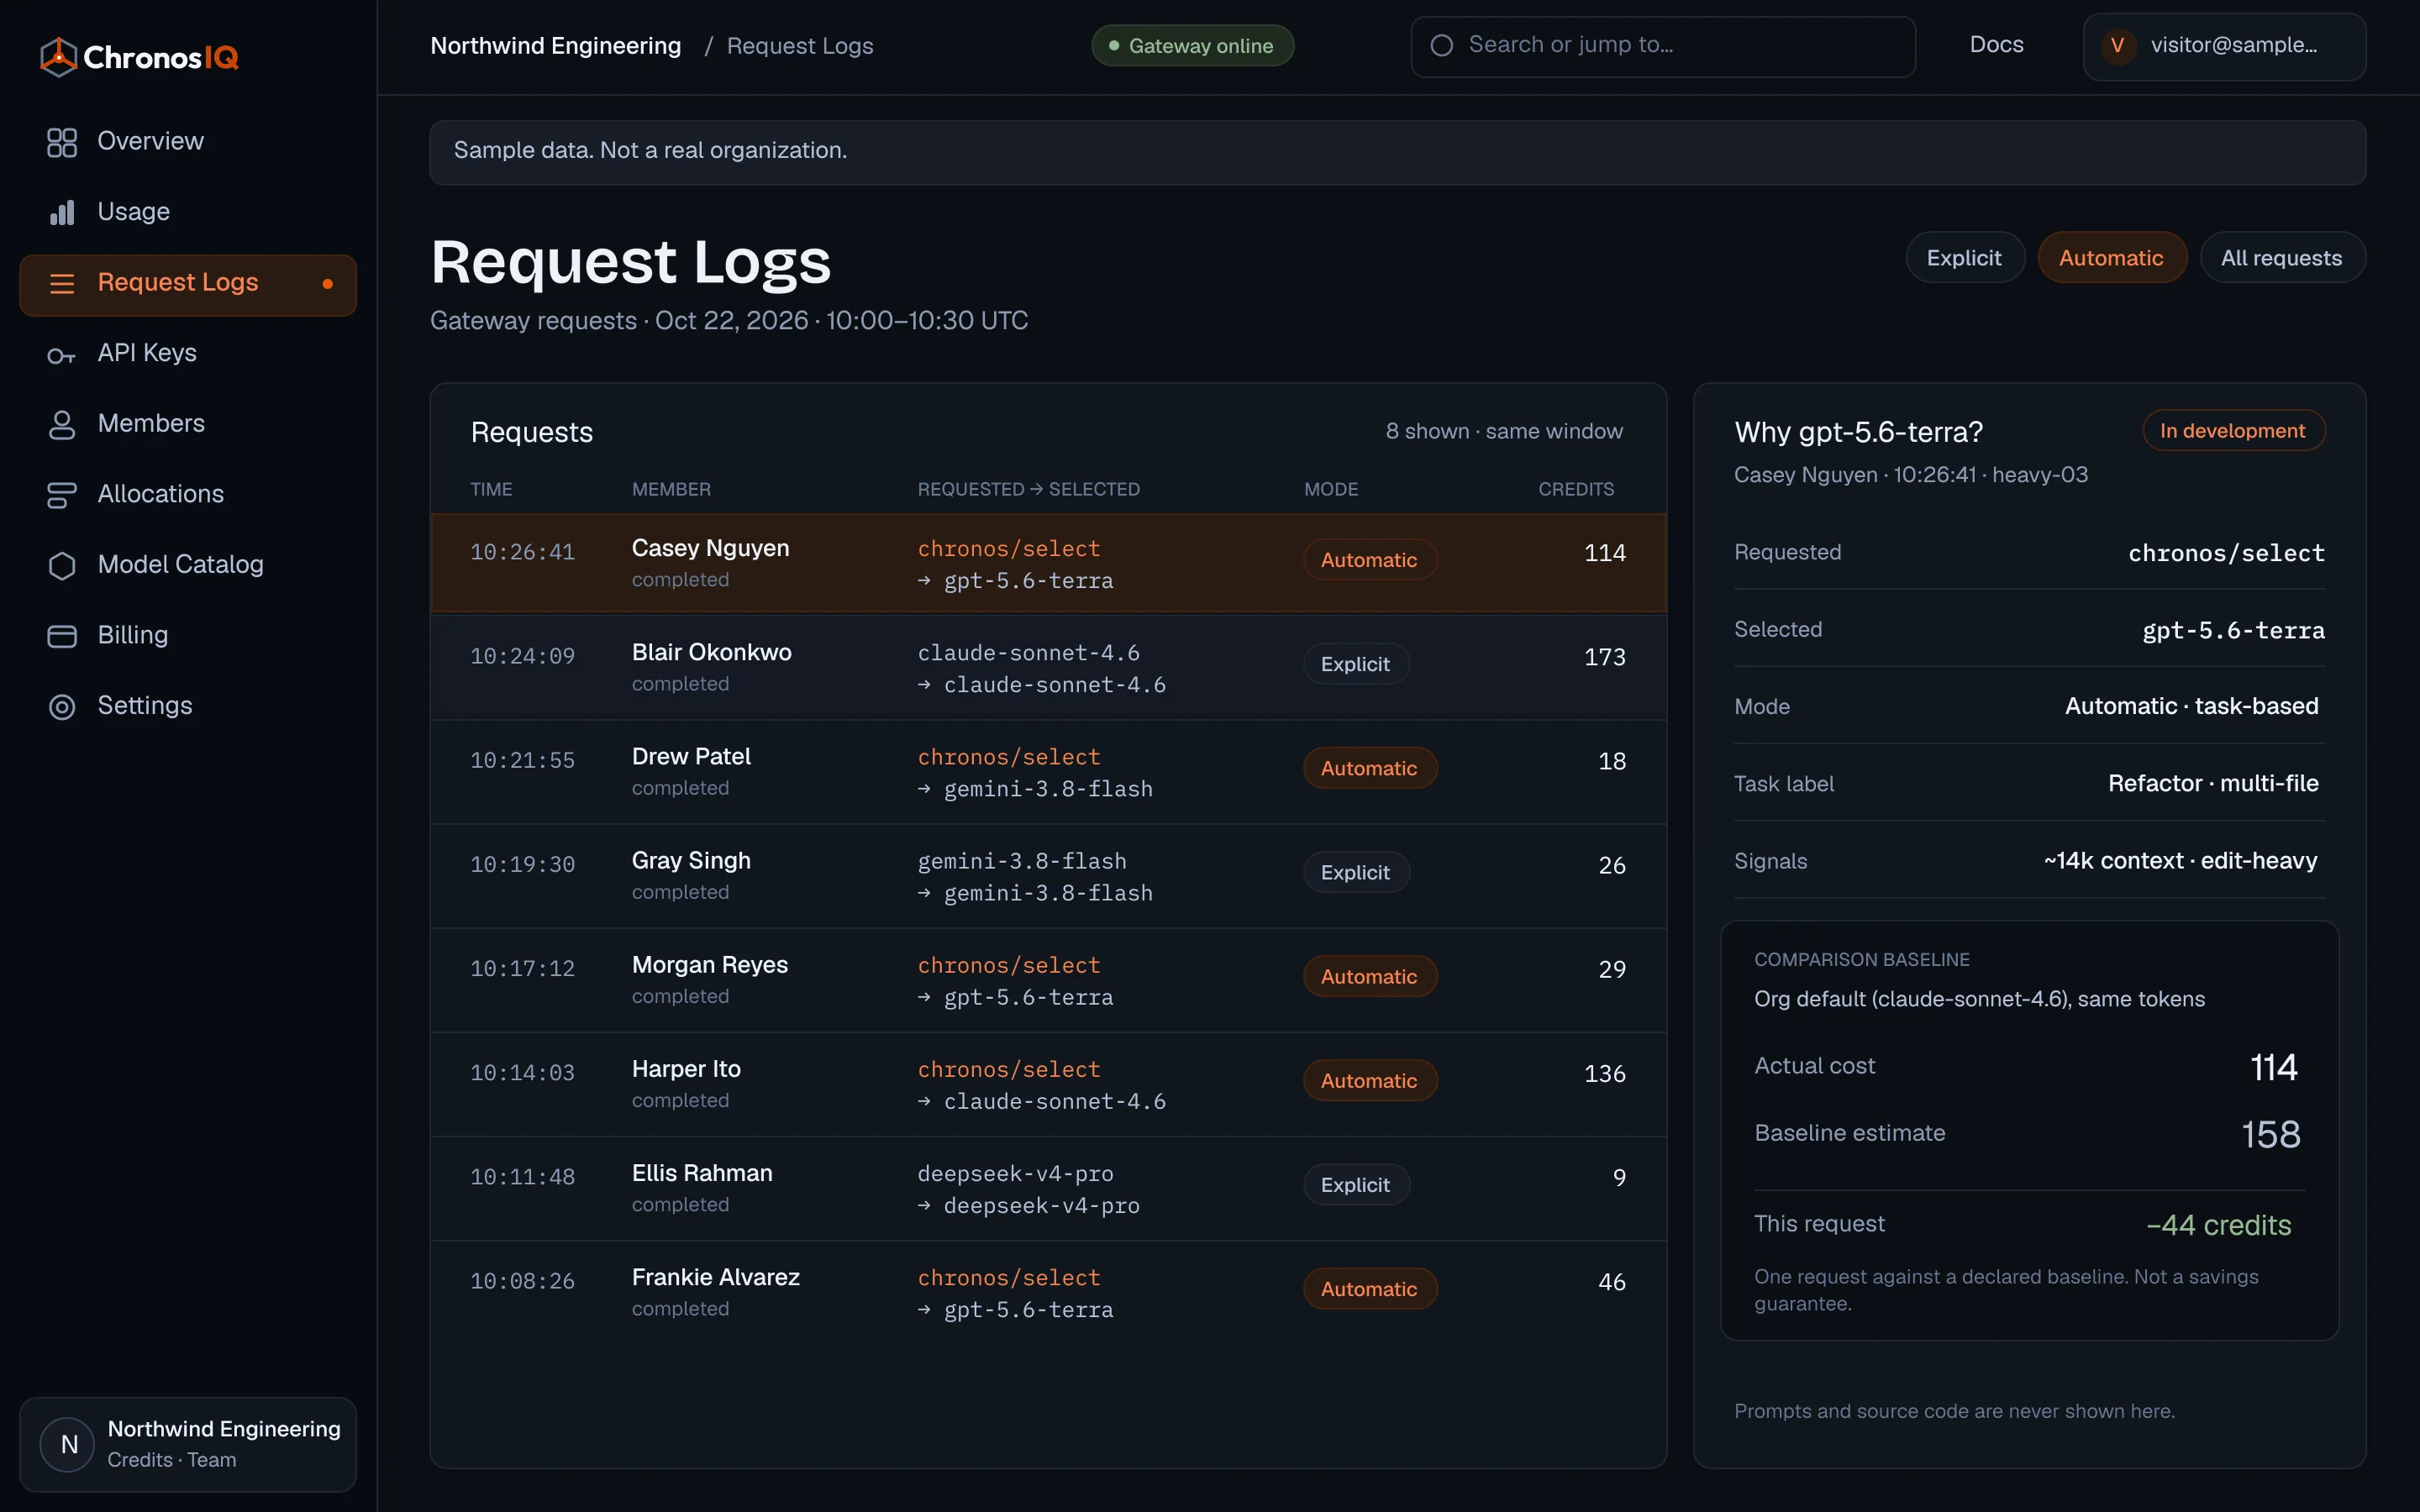Open the visitor@sample account menu

click(x=2224, y=46)
